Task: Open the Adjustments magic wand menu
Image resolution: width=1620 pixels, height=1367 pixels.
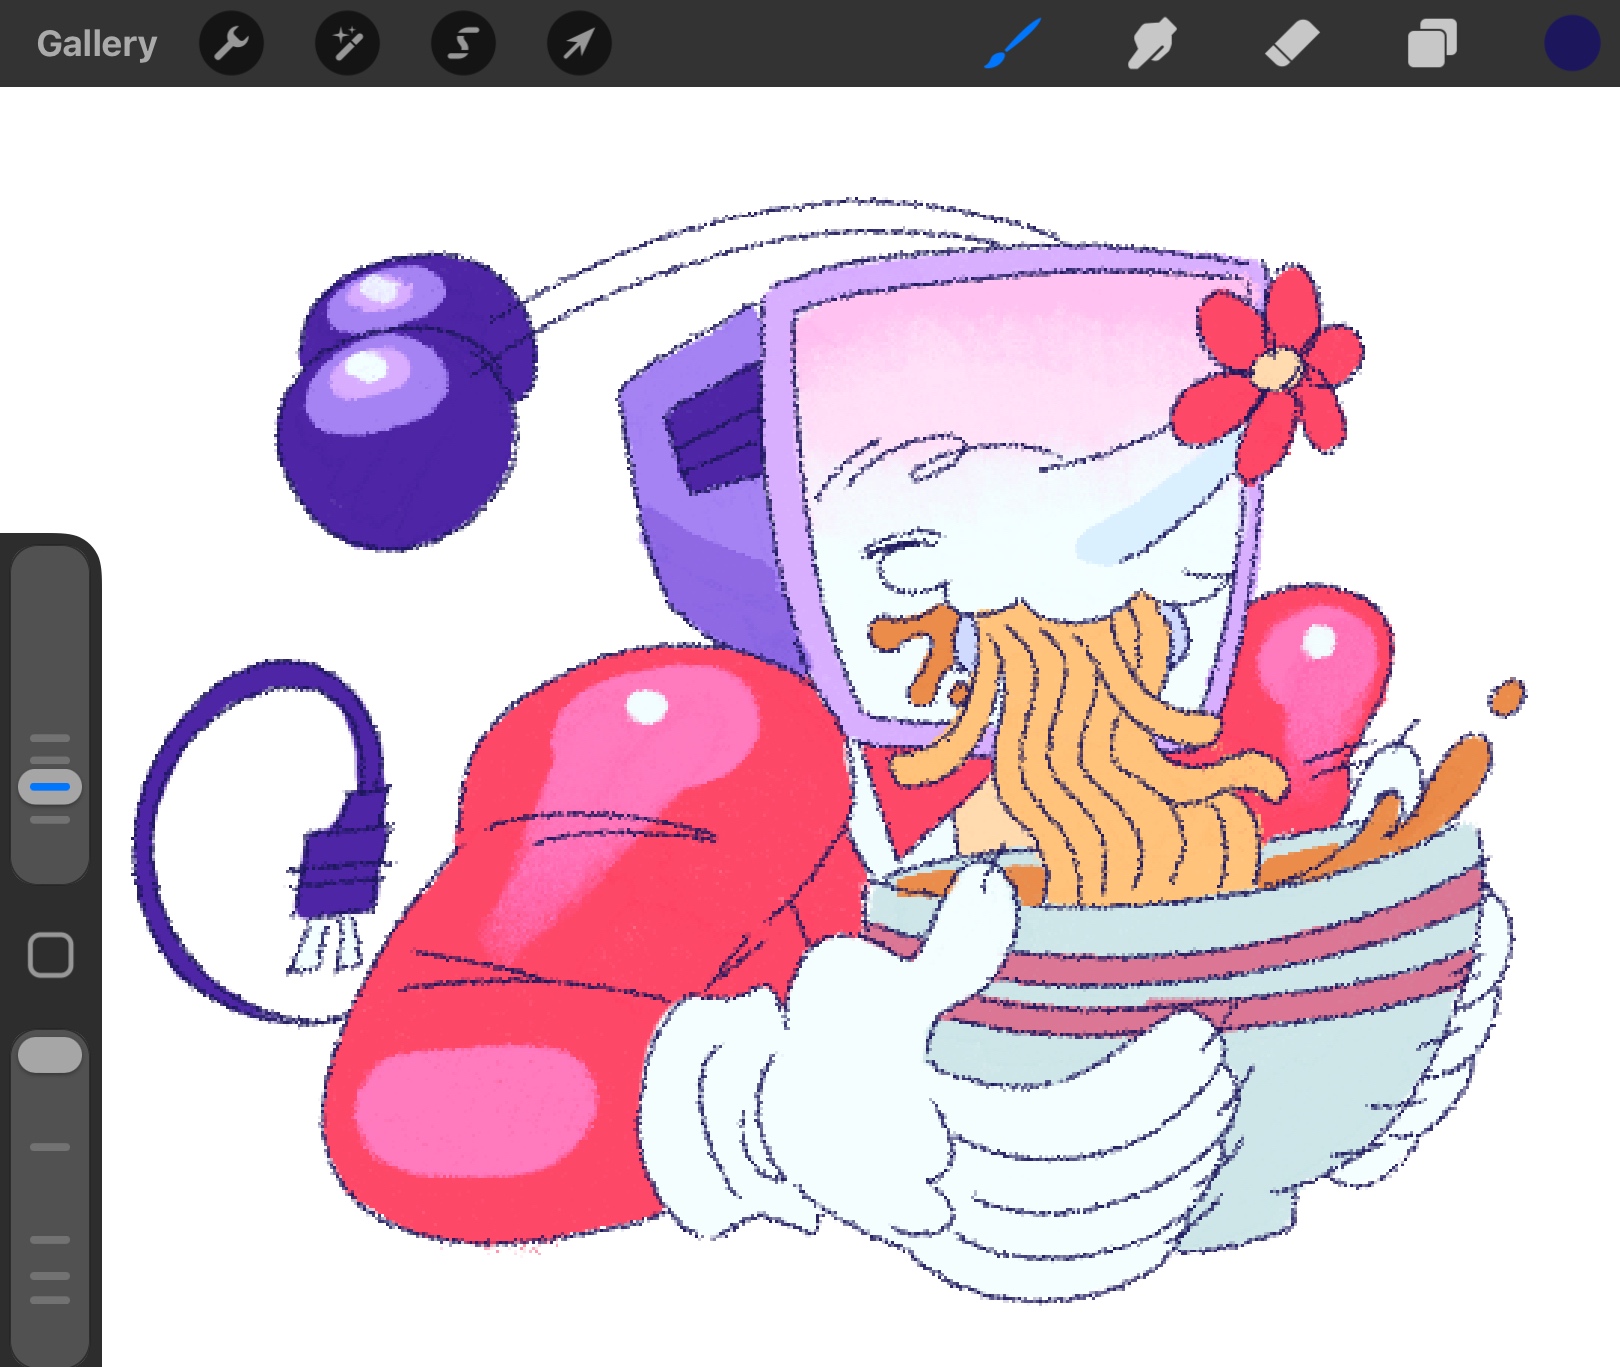Action: tap(347, 44)
